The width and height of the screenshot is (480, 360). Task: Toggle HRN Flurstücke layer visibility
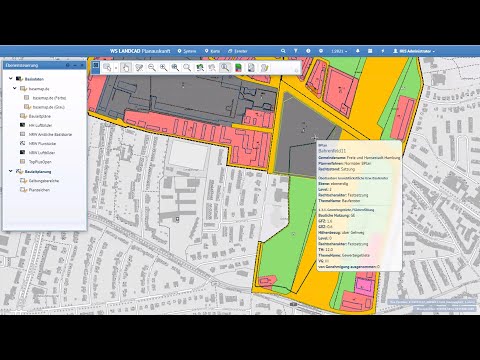pyautogui.click(x=22, y=143)
